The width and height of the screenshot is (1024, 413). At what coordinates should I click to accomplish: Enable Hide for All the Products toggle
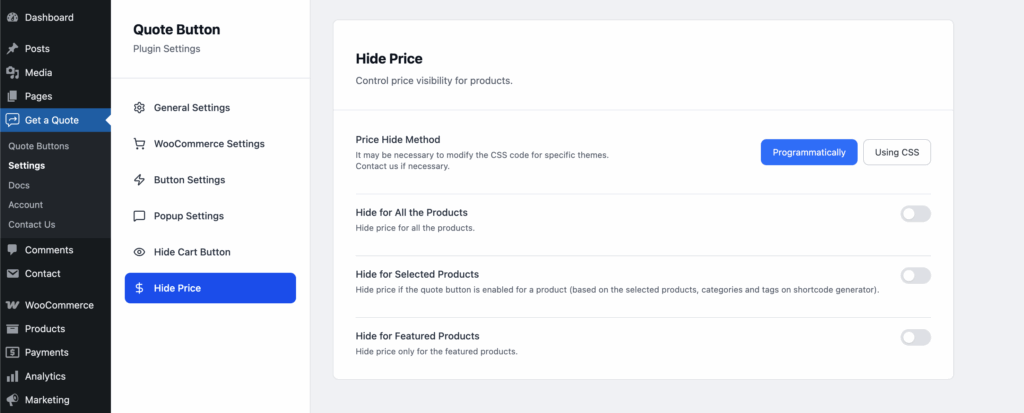pos(915,213)
